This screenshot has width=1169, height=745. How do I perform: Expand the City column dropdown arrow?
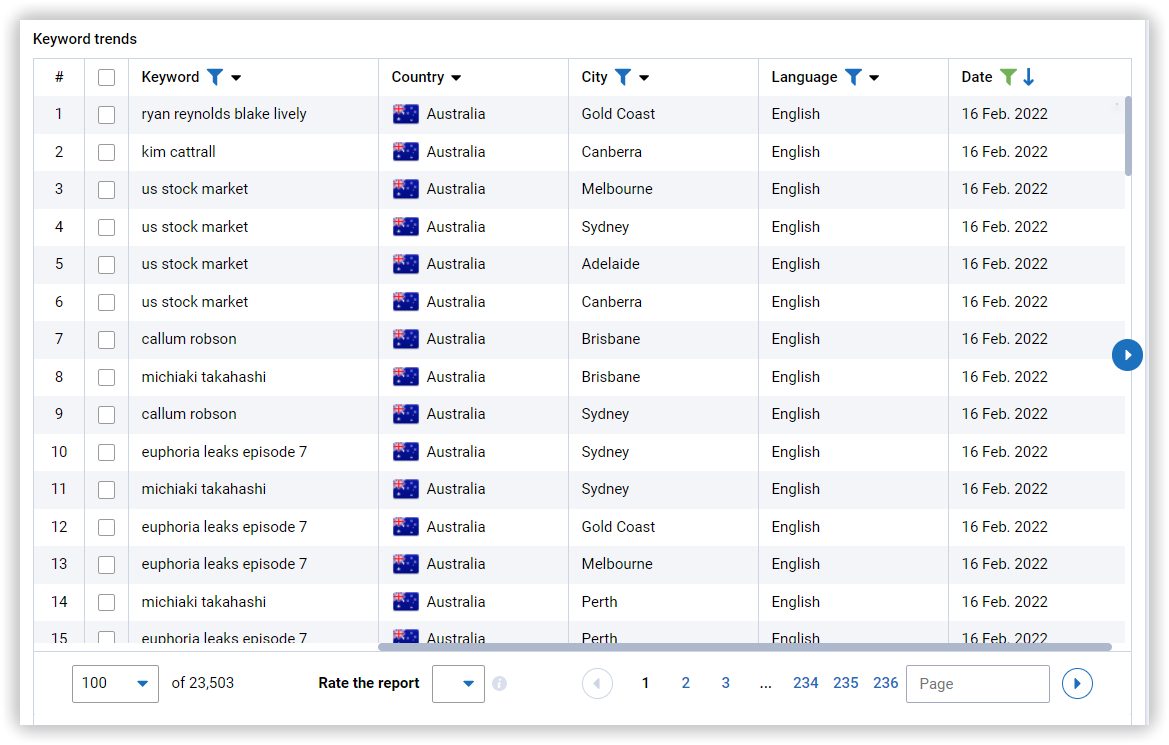pyautogui.click(x=644, y=78)
